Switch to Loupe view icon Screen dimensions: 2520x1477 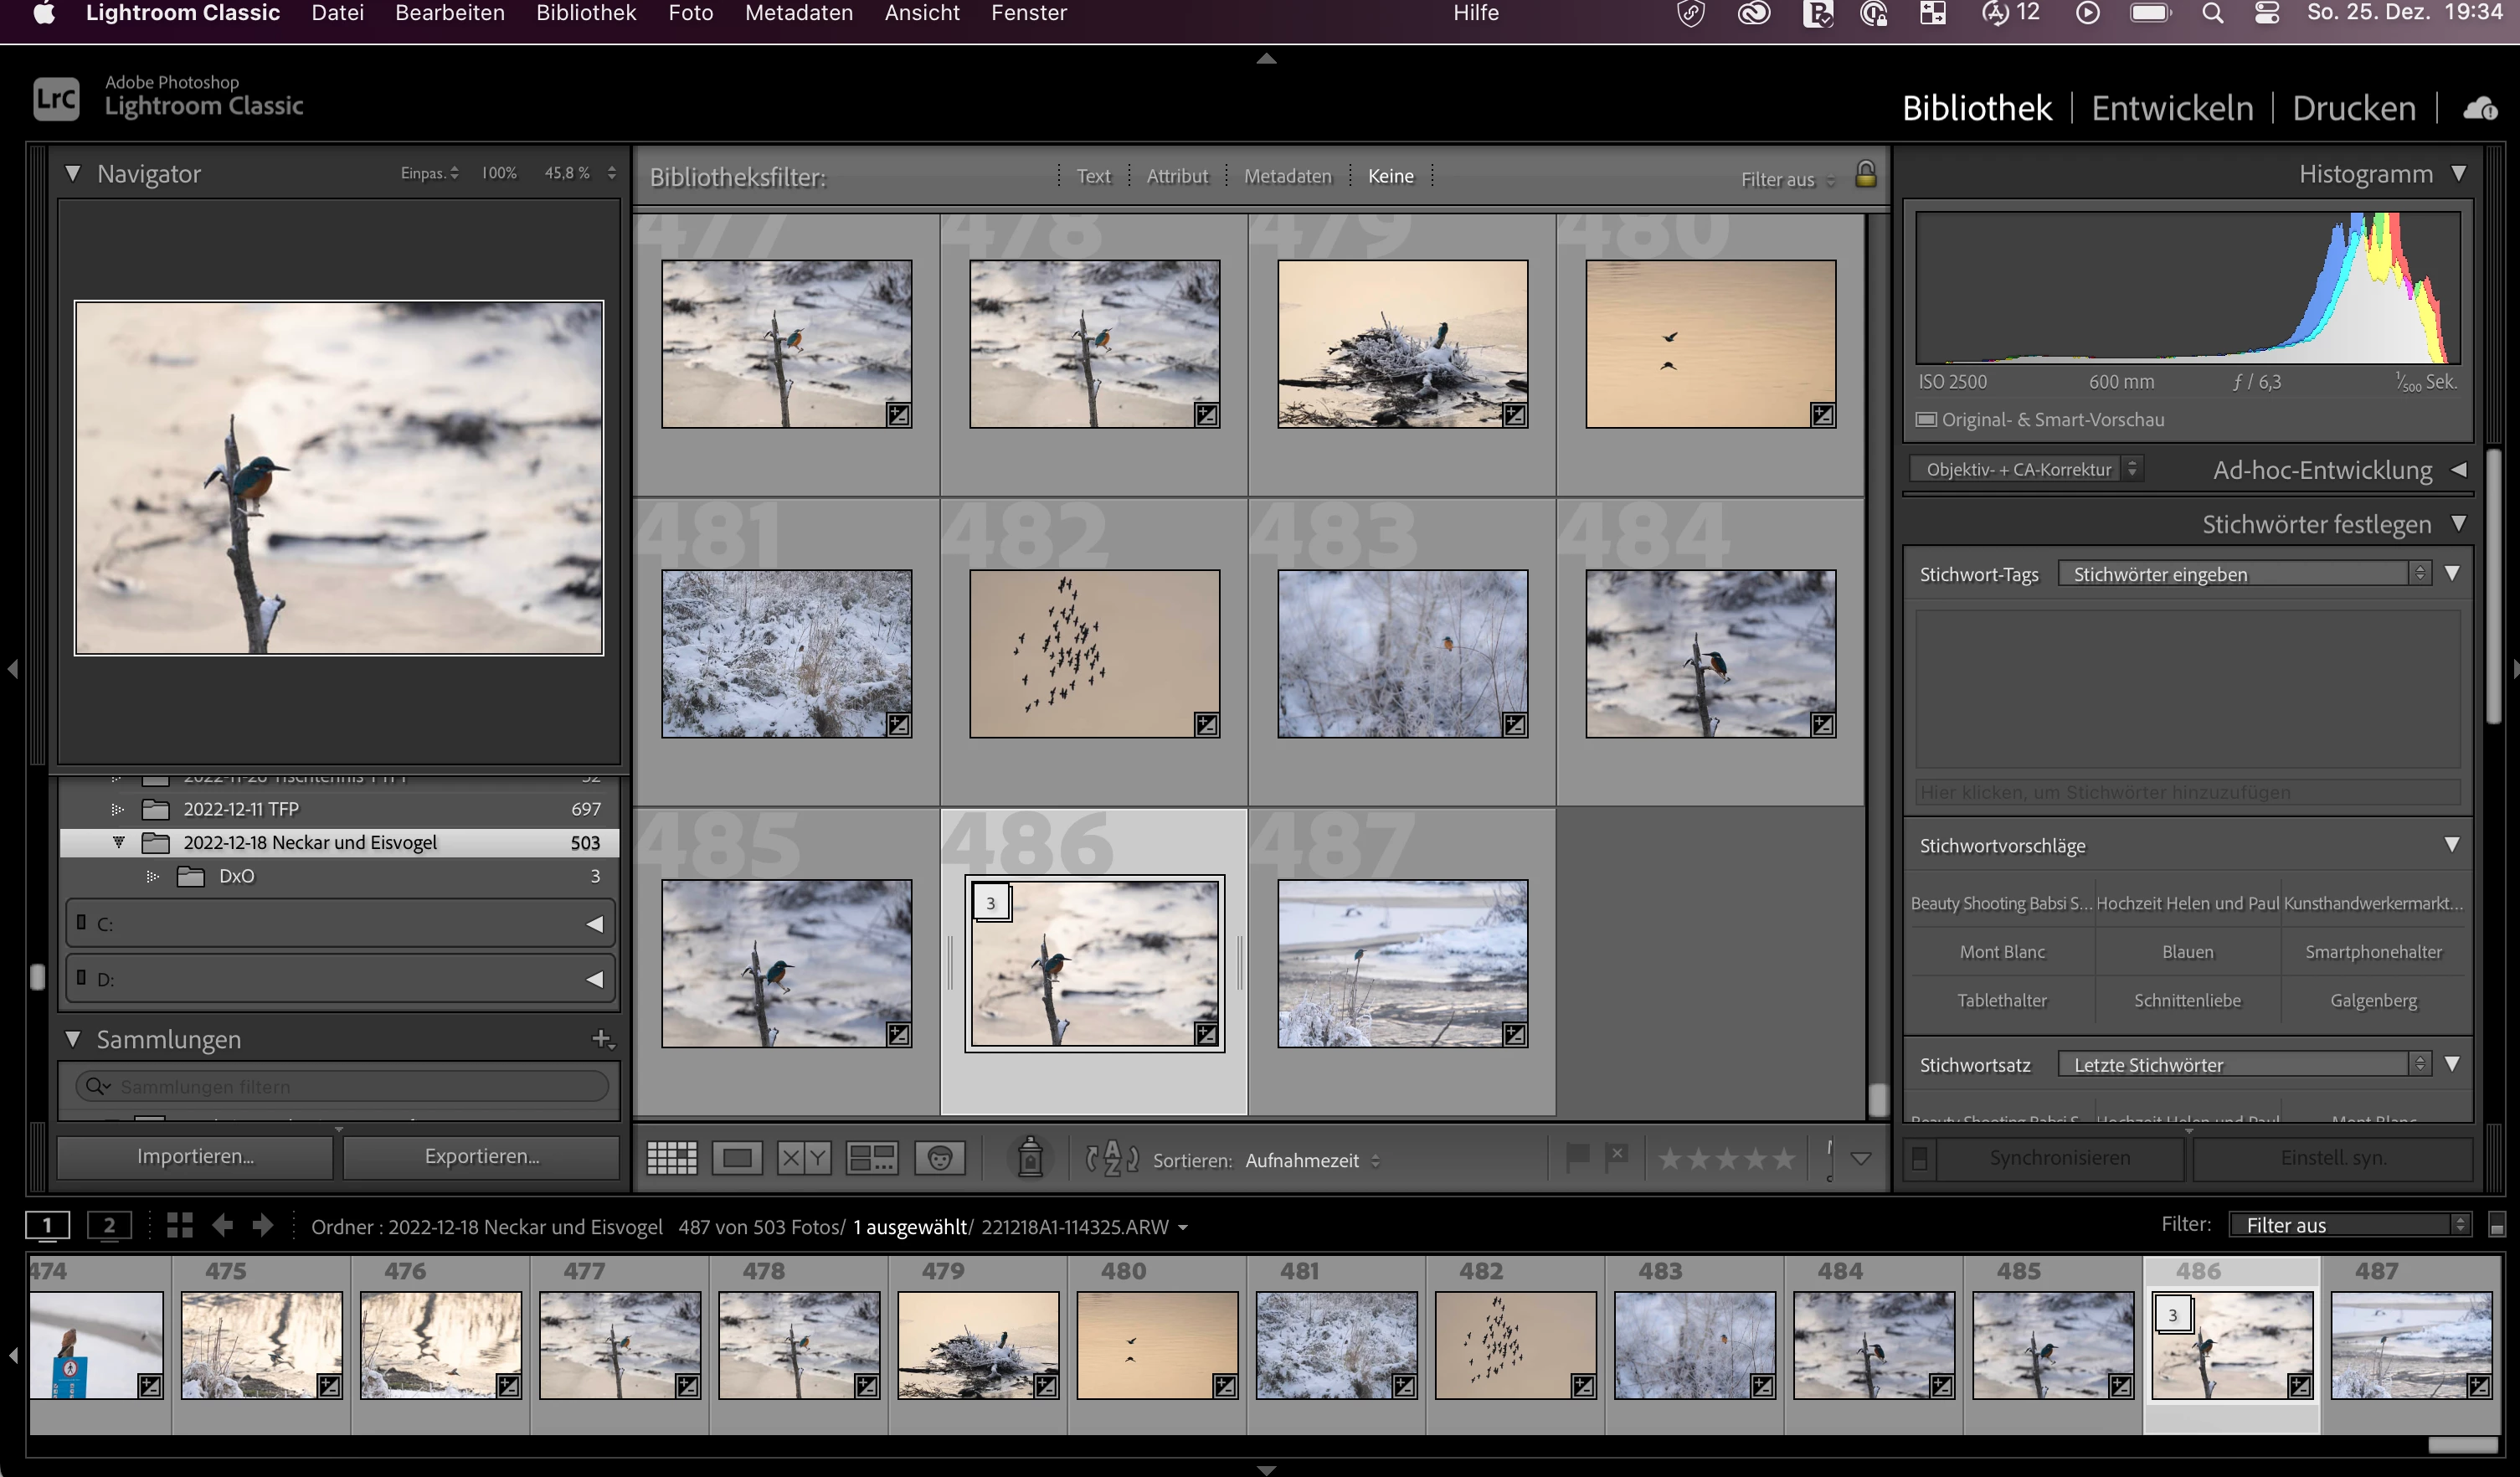tap(737, 1158)
